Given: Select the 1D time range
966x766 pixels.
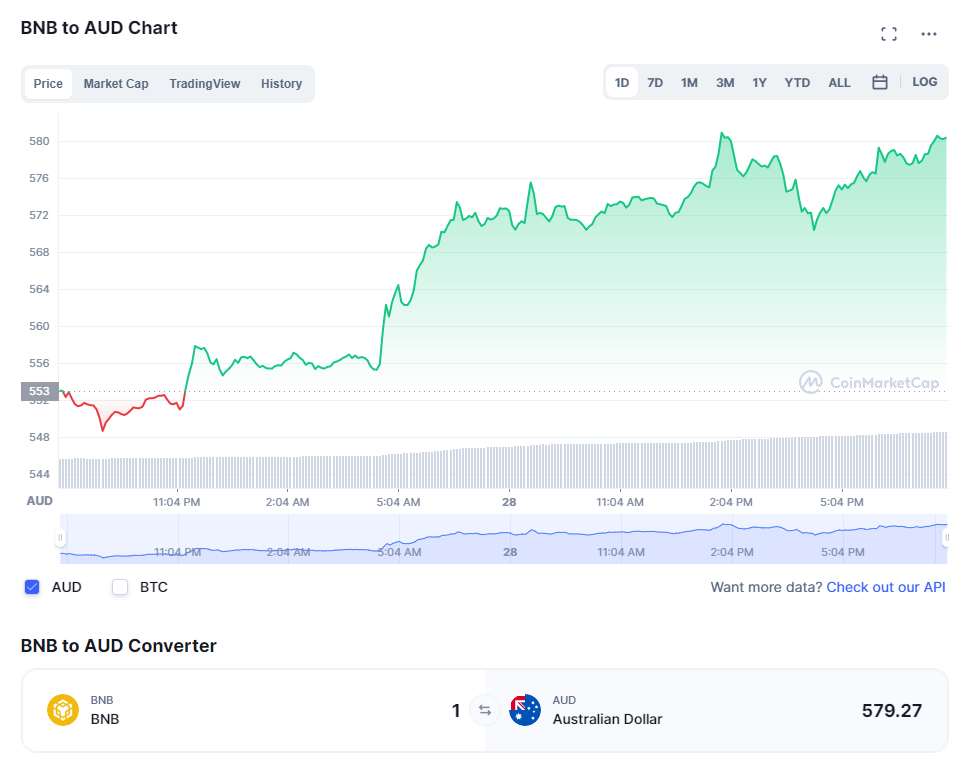Looking at the screenshot, I should tap(622, 83).
